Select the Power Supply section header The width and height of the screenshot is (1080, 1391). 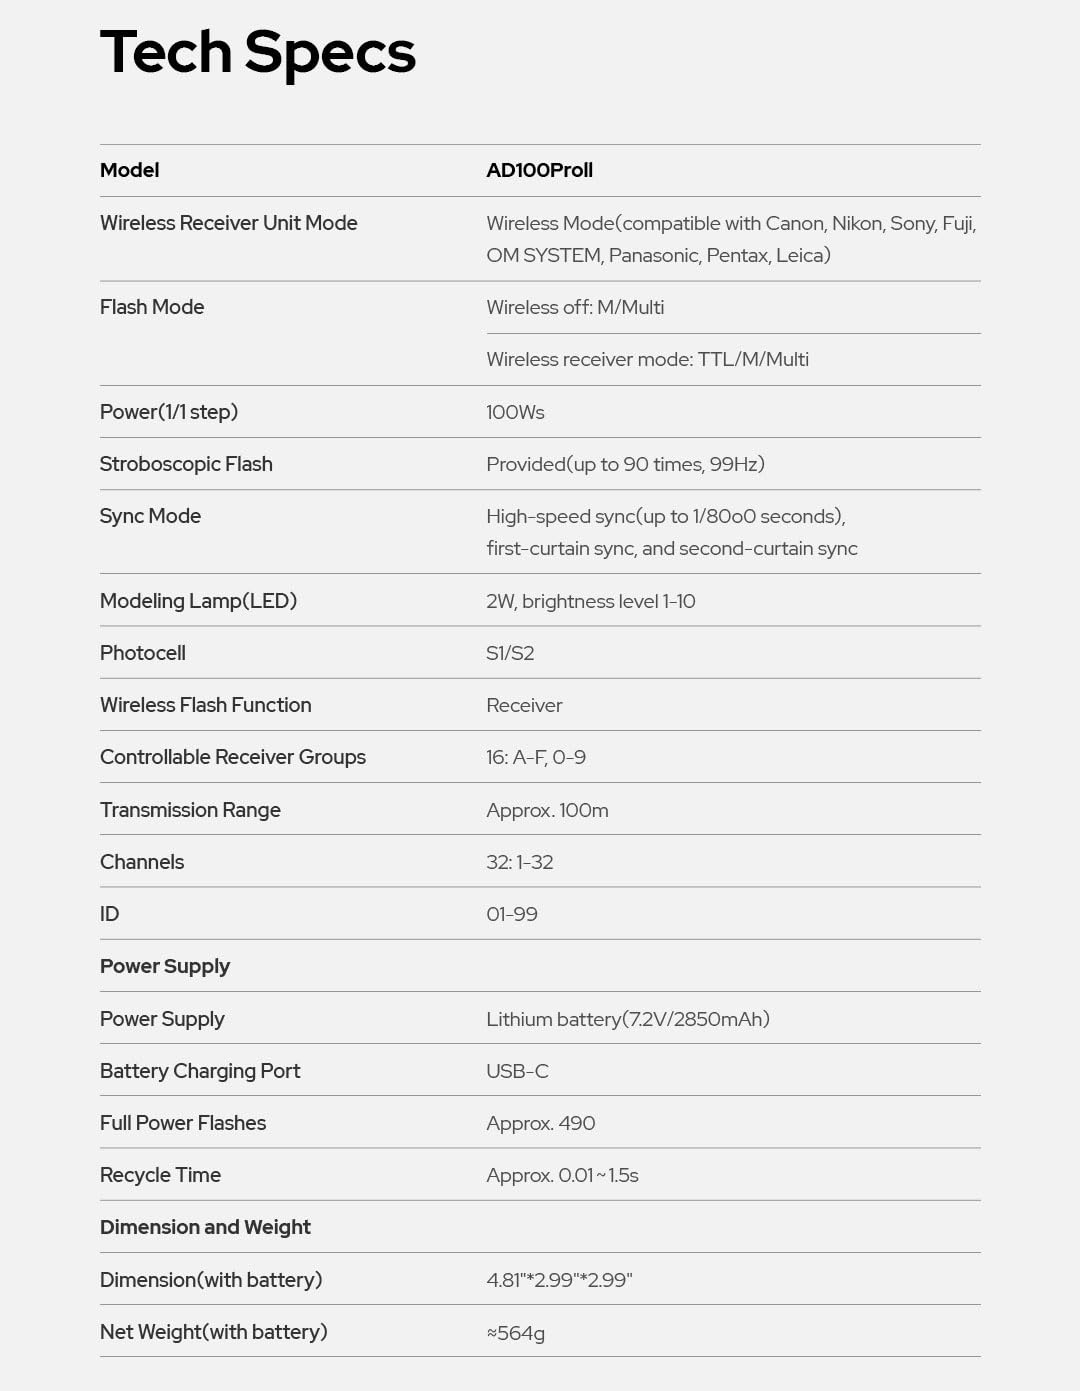tap(165, 966)
